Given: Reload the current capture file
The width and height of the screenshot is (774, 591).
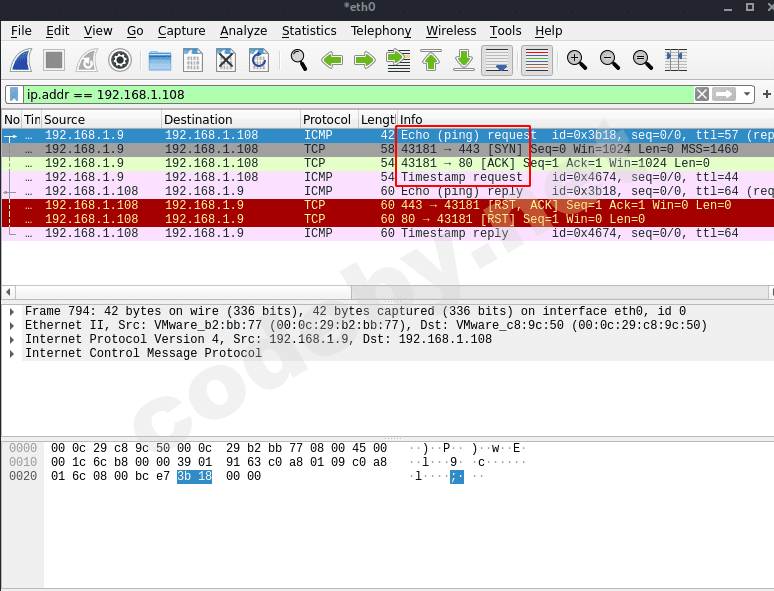Looking at the screenshot, I should coord(259,60).
